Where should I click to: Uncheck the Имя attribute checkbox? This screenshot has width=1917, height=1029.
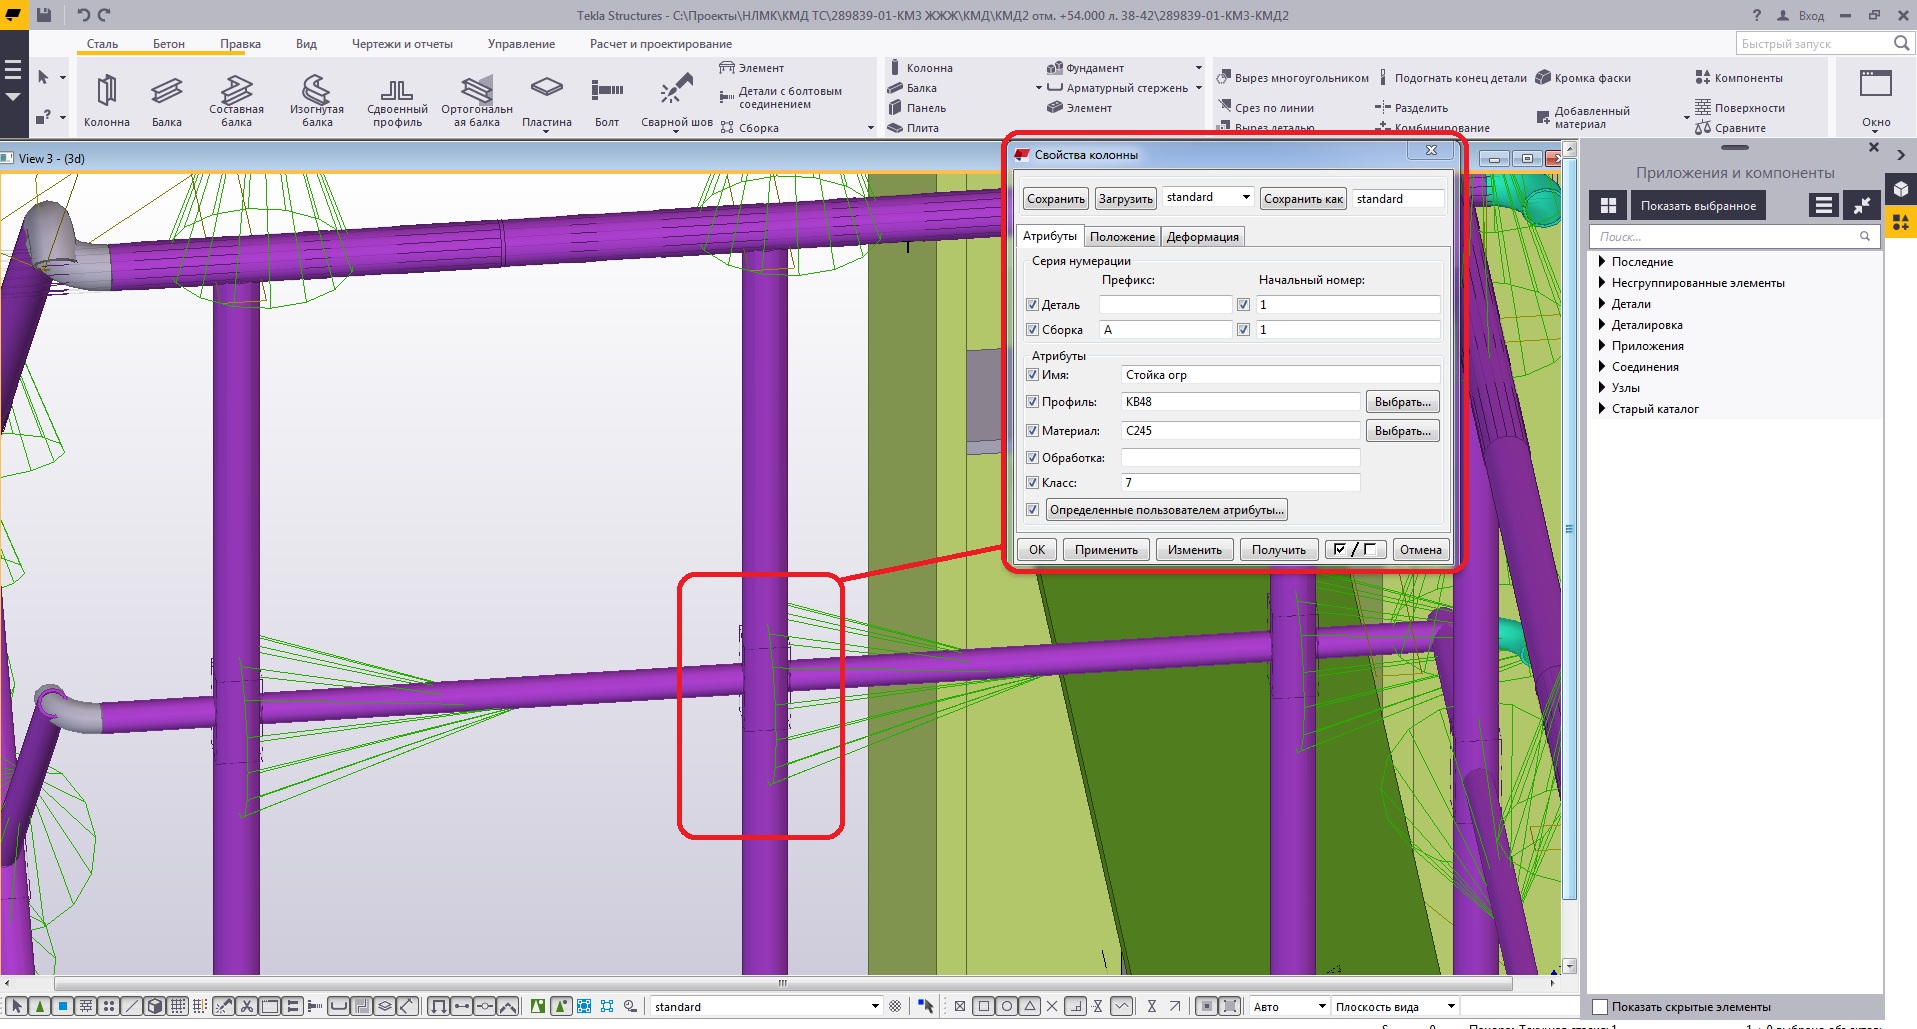pos(1033,375)
